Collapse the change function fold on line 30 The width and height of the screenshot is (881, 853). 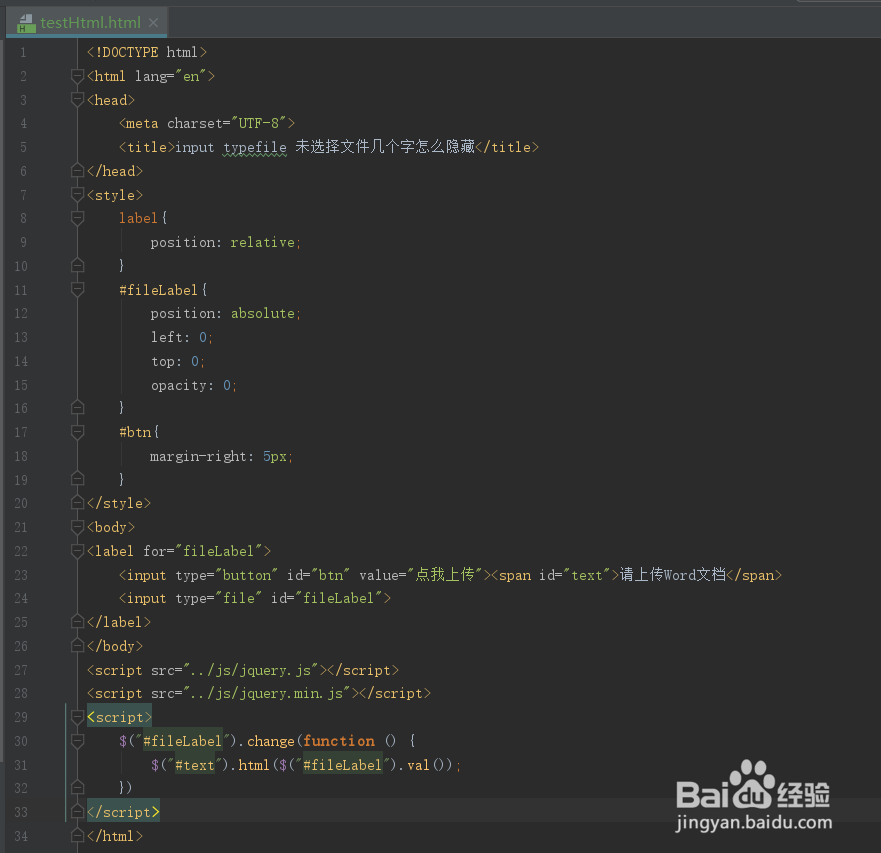[78, 741]
